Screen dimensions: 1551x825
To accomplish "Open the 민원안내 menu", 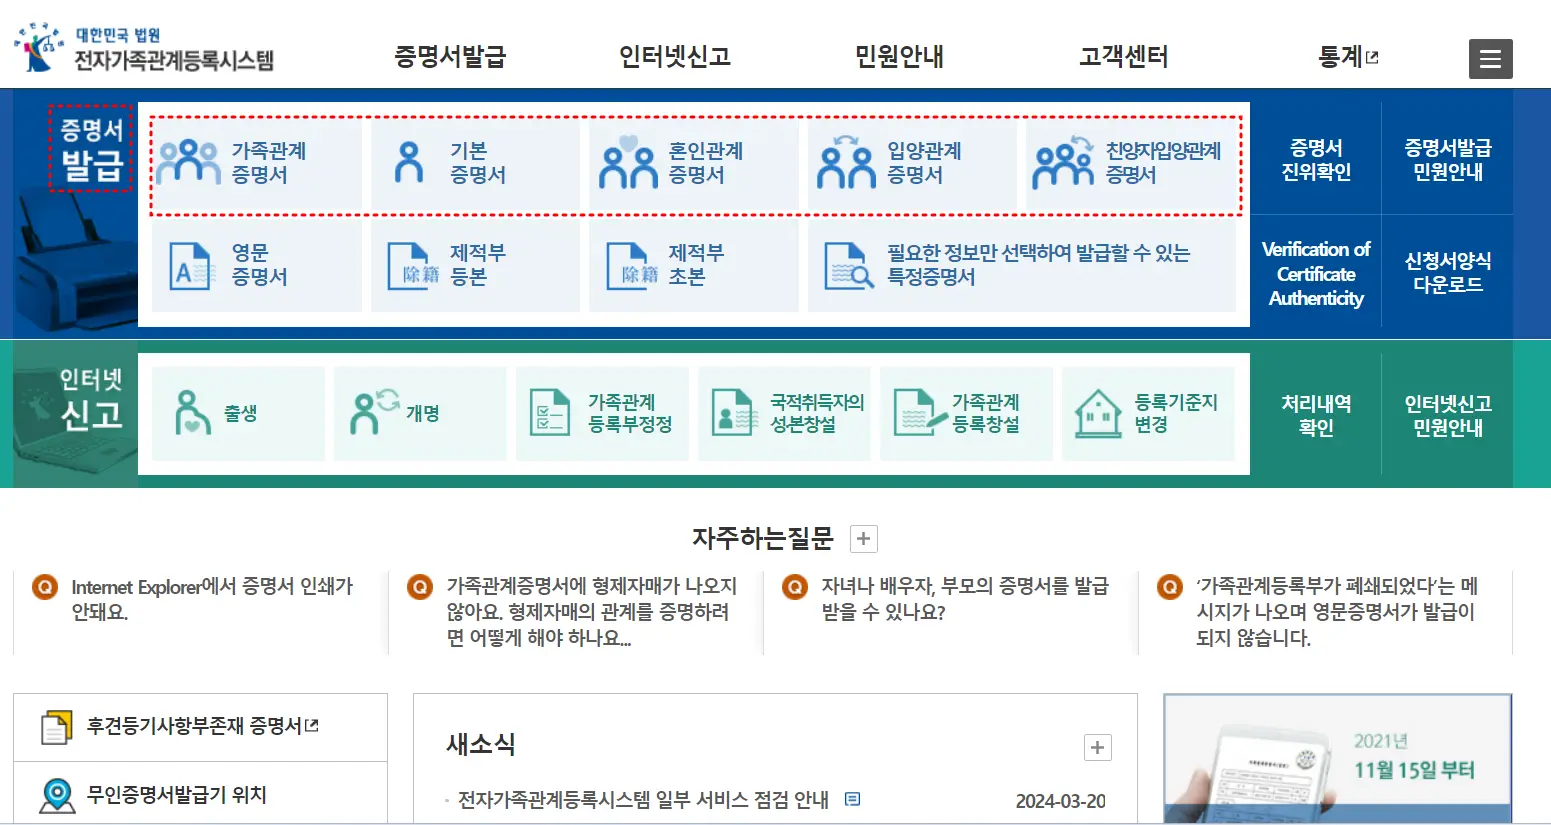I will (898, 57).
